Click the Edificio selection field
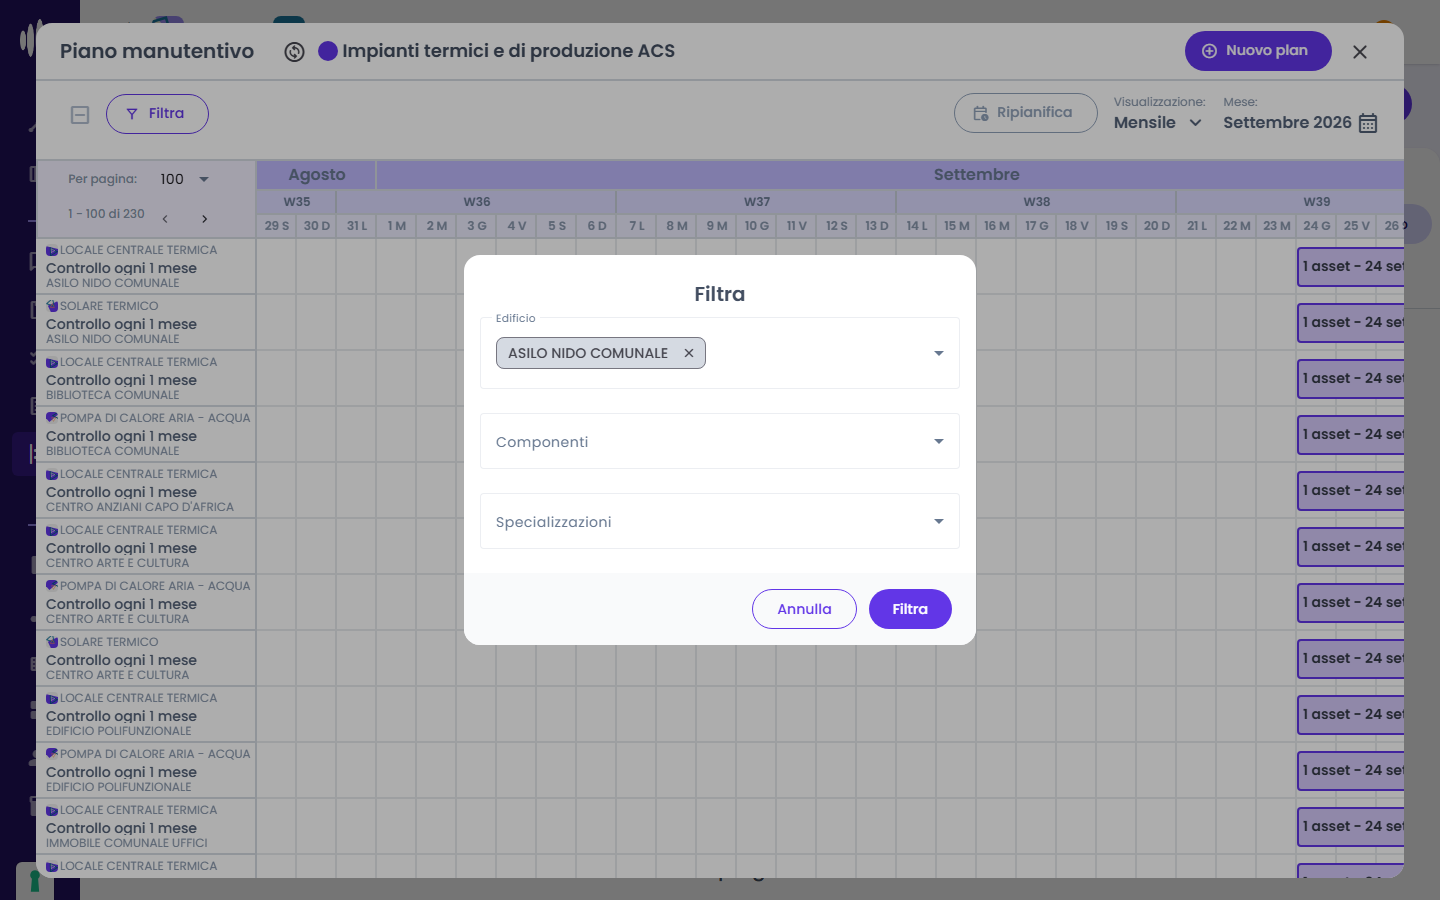The height and width of the screenshot is (900, 1440). (720, 353)
